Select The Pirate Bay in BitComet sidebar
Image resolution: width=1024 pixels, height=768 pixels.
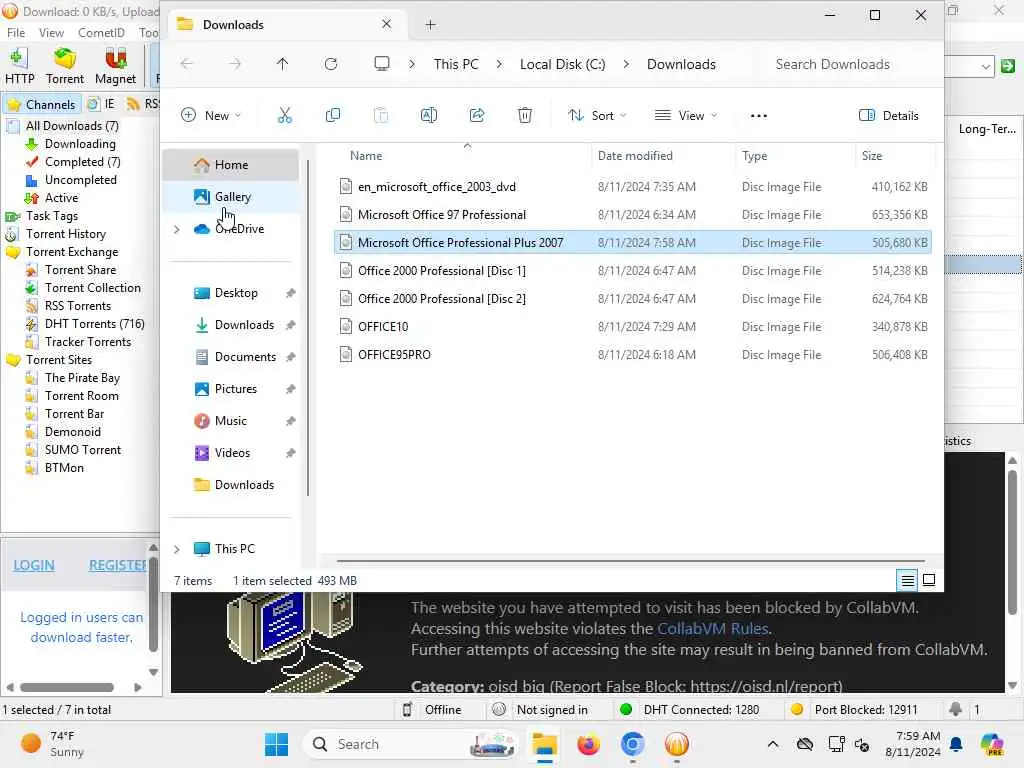82,378
